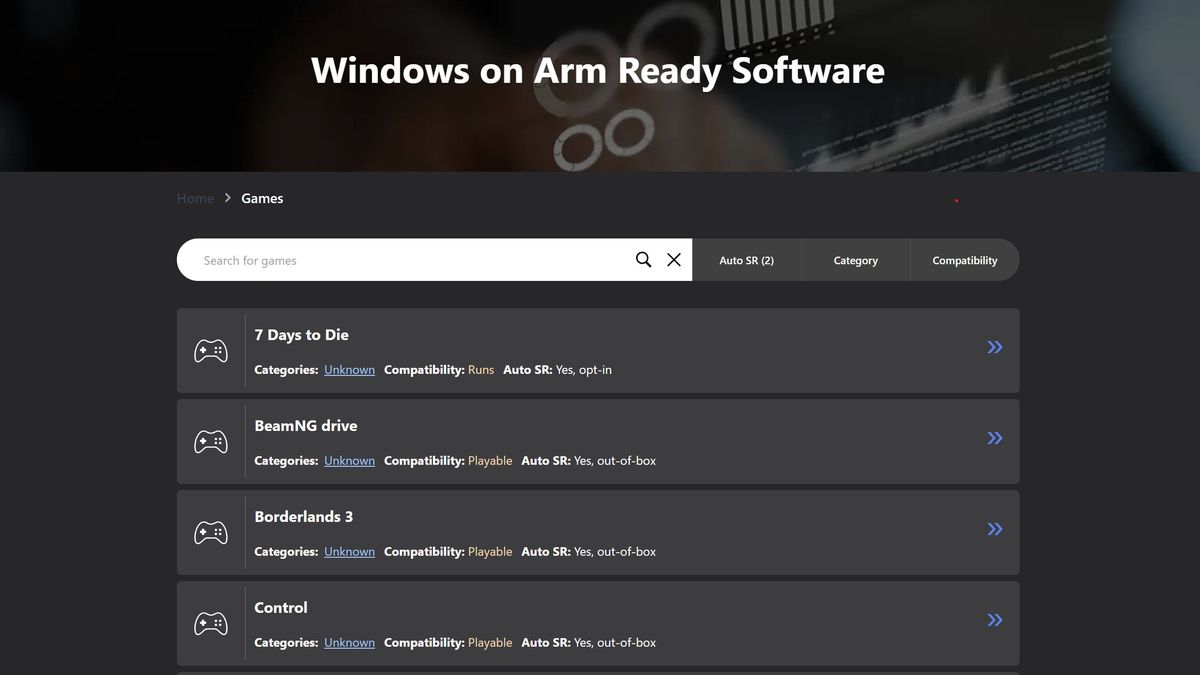Viewport: 1200px width, 675px height.
Task: Open the Auto SR (2) filter
Action: point(746,259)
